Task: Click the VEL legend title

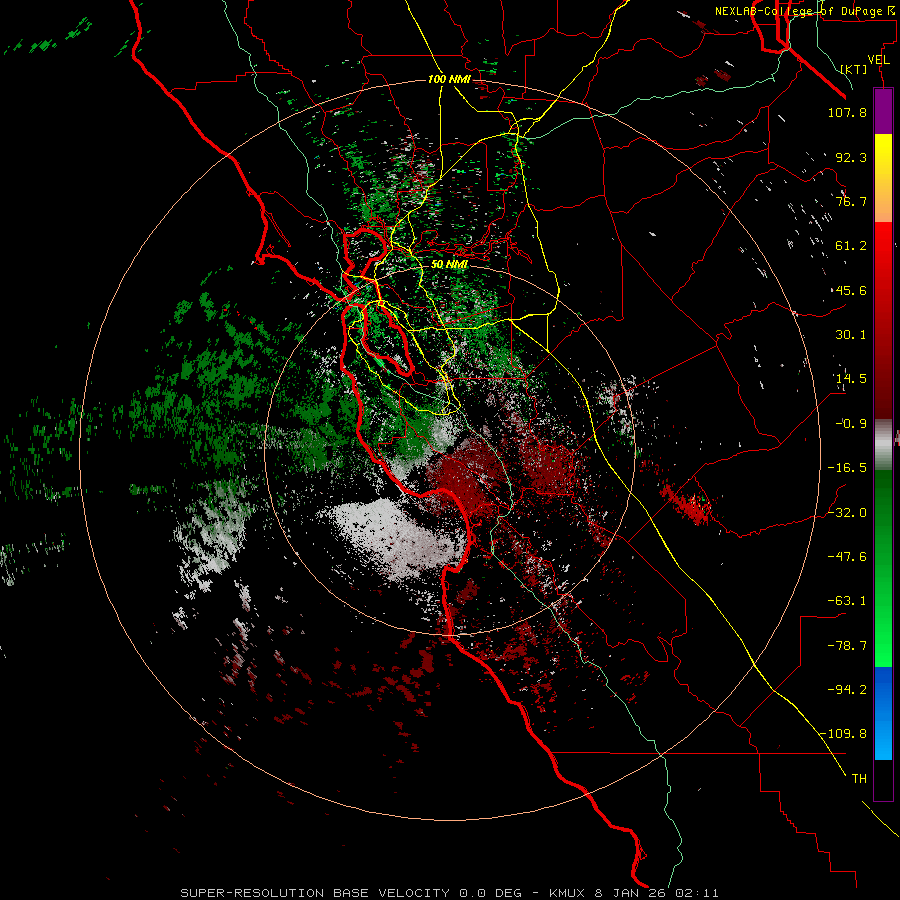Action: point(878,60)
